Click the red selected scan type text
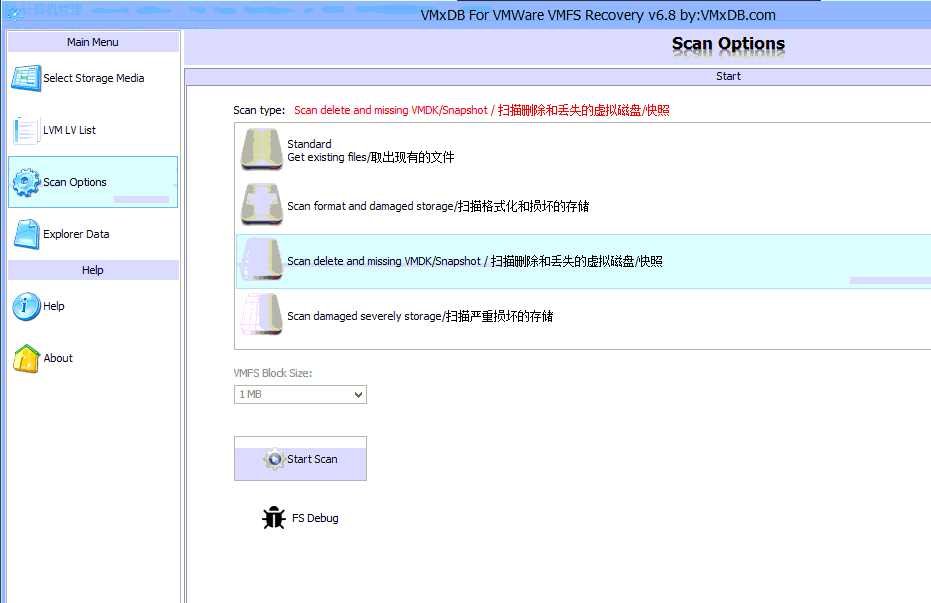The height and width of the screenshot is (603, 931). (x=482, y=110)
